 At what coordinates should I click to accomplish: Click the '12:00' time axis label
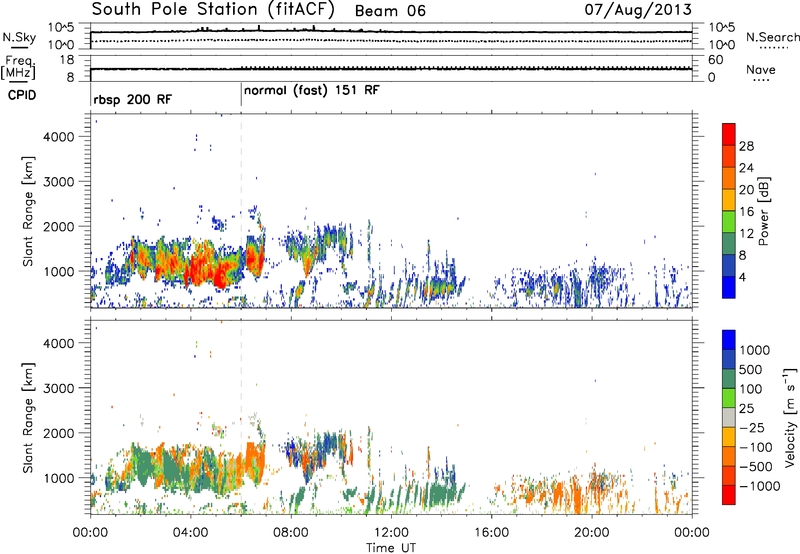391,533
